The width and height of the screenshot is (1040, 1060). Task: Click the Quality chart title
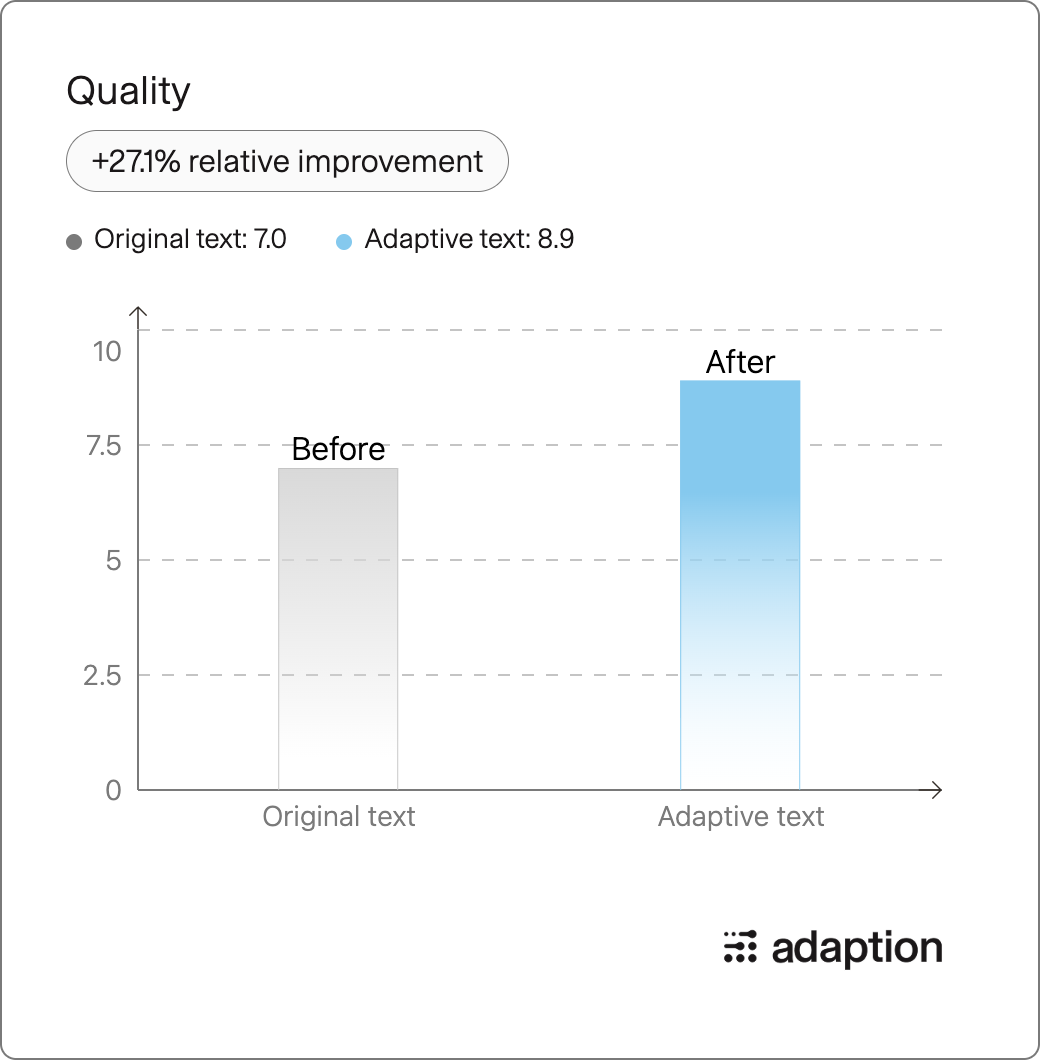[x=128, y=91]
